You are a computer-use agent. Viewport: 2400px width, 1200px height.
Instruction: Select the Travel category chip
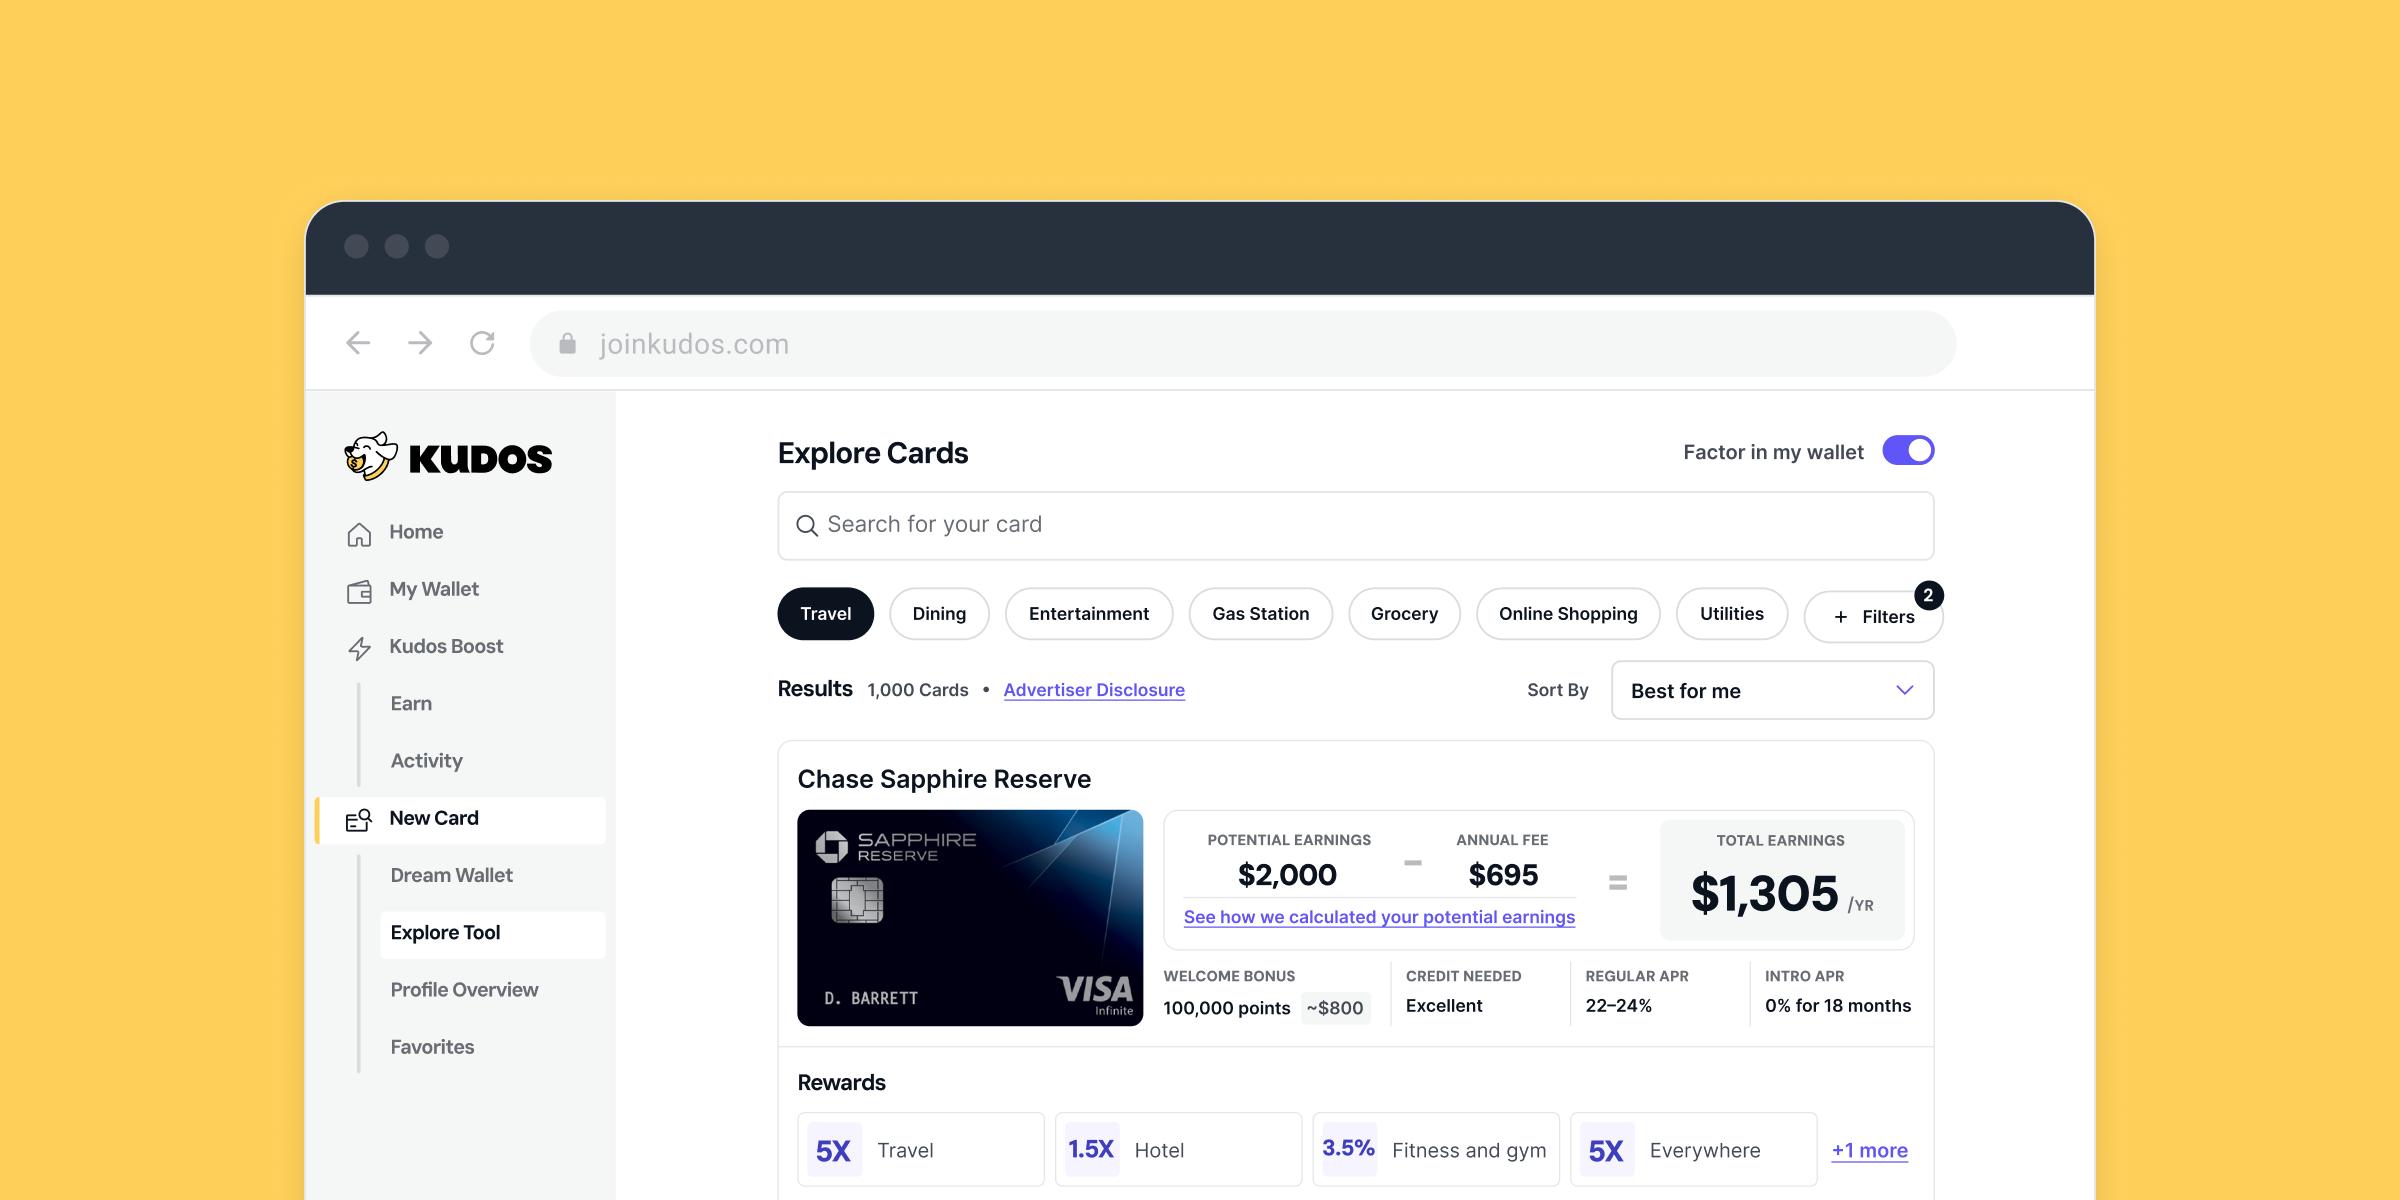(x=825, y=614)
